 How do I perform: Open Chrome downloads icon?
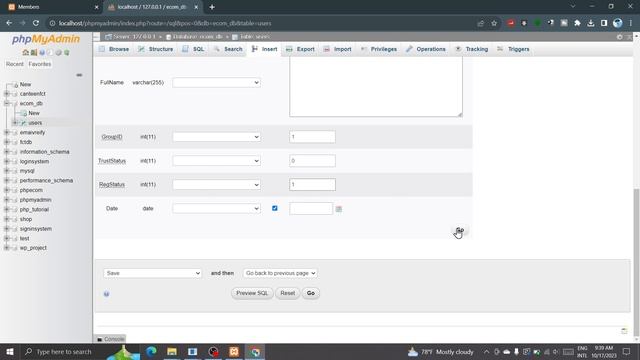tap(591, 23)
